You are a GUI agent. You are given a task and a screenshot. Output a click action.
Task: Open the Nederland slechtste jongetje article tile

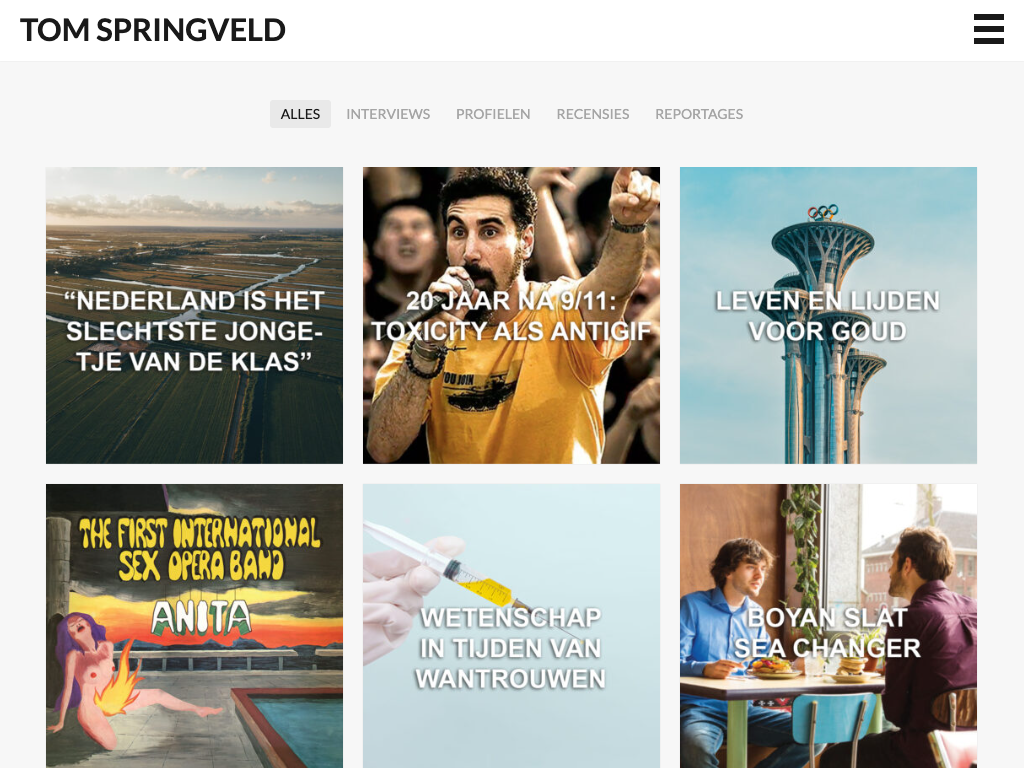click(x=194, y=315)
